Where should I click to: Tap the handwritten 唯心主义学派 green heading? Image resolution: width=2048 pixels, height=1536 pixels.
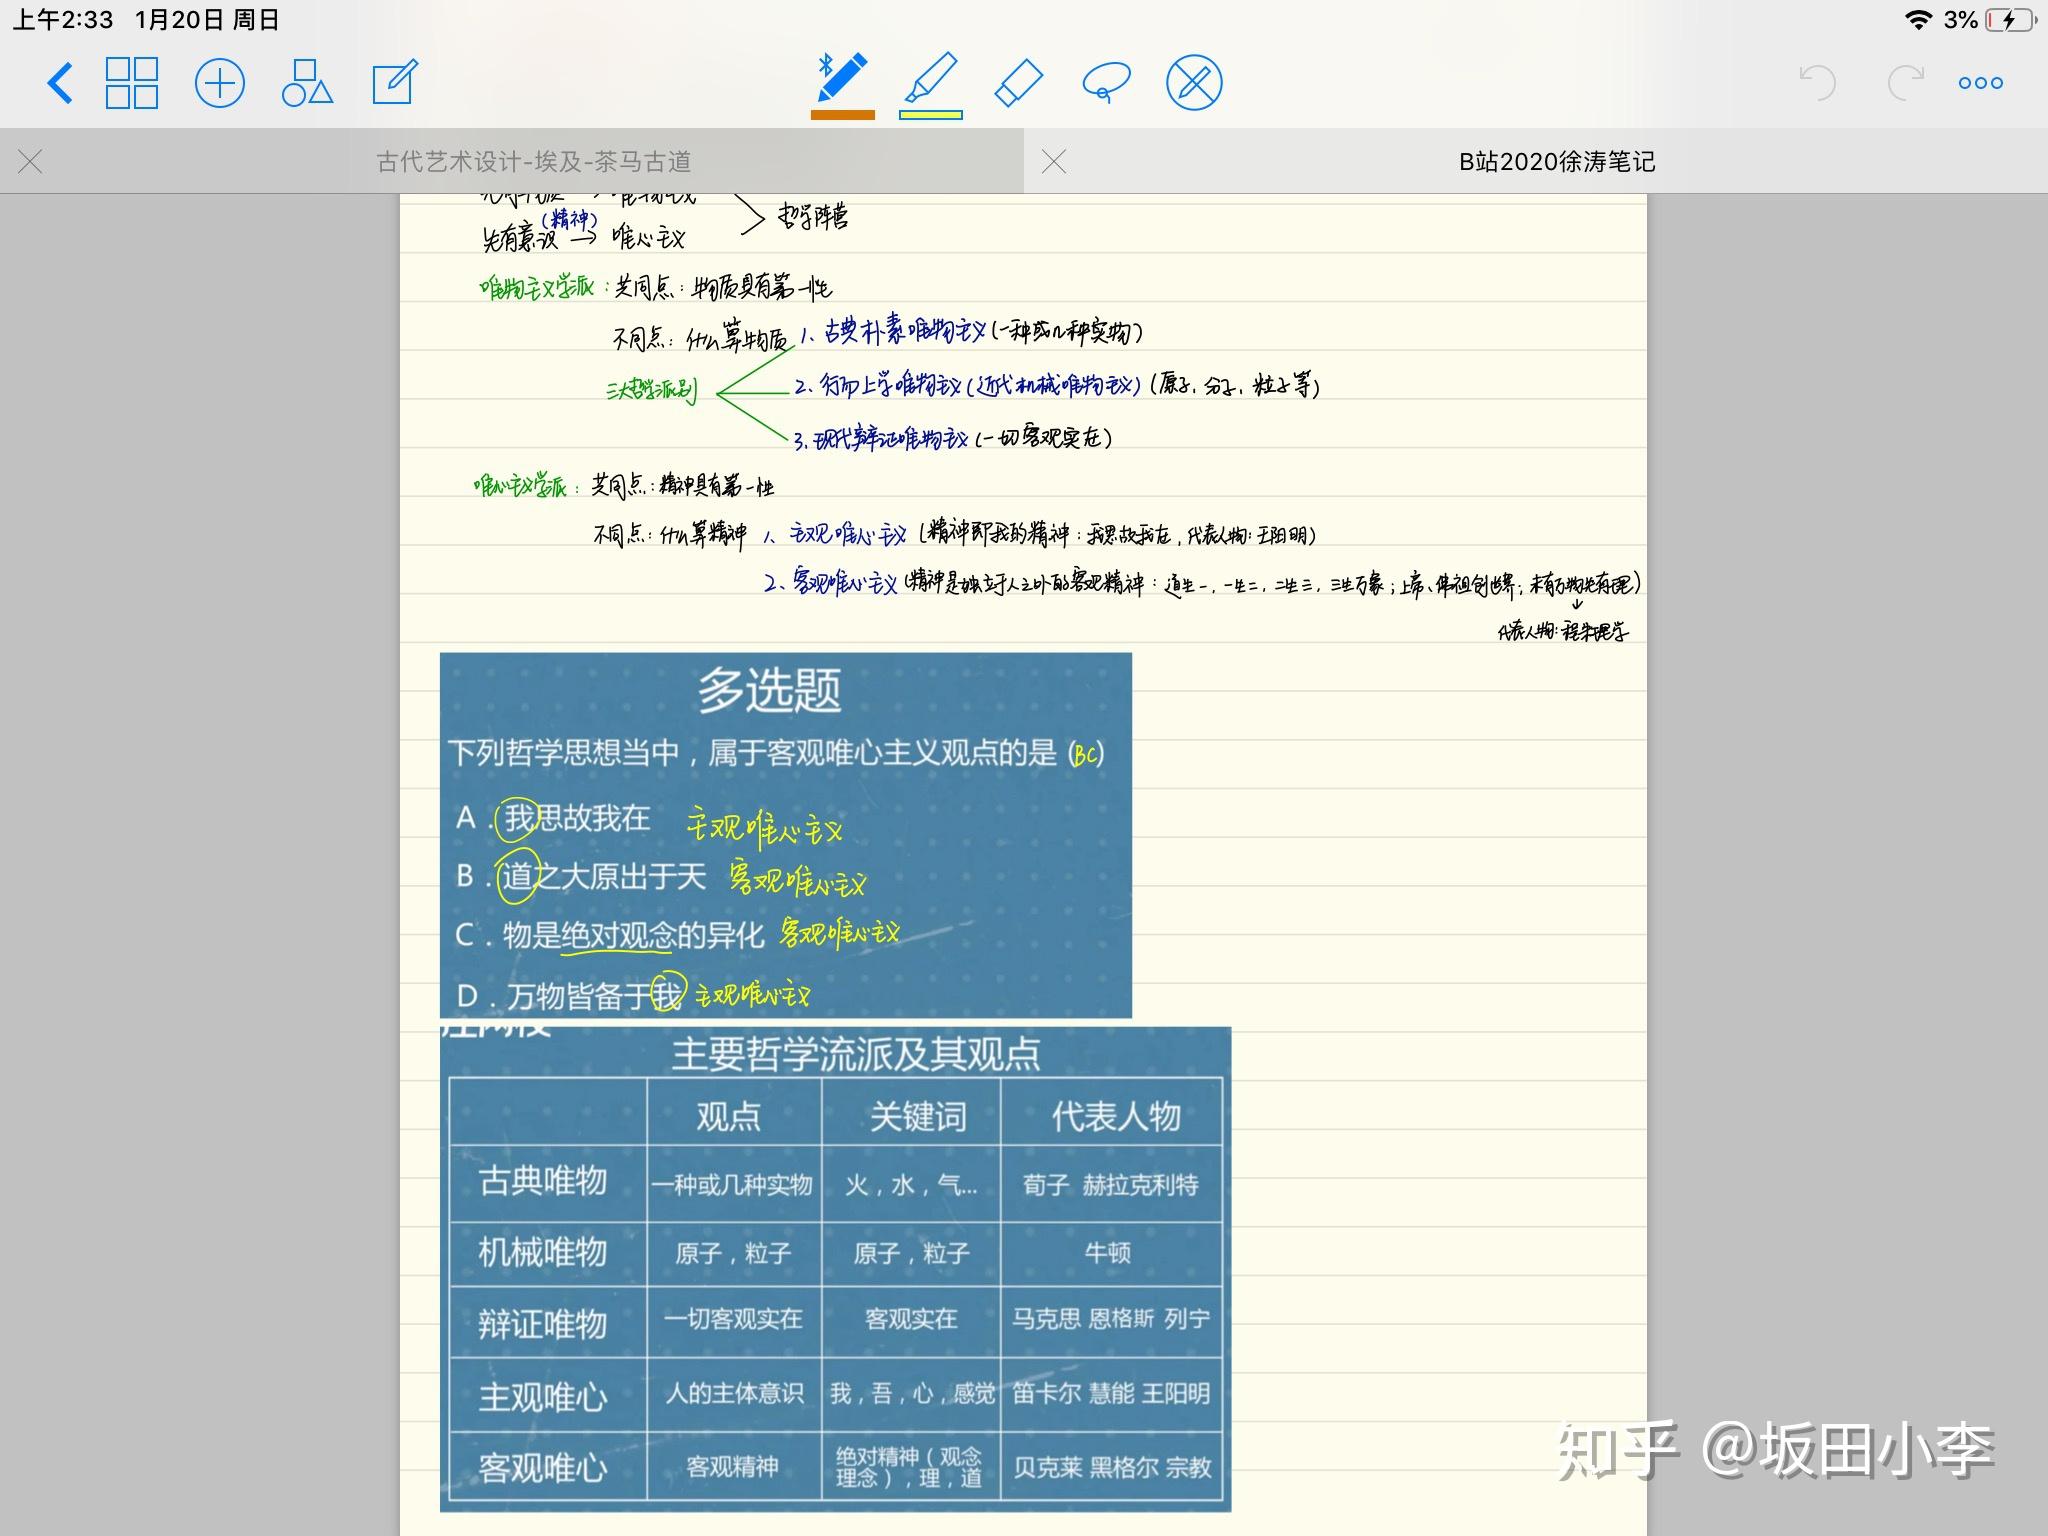(522, 487)
